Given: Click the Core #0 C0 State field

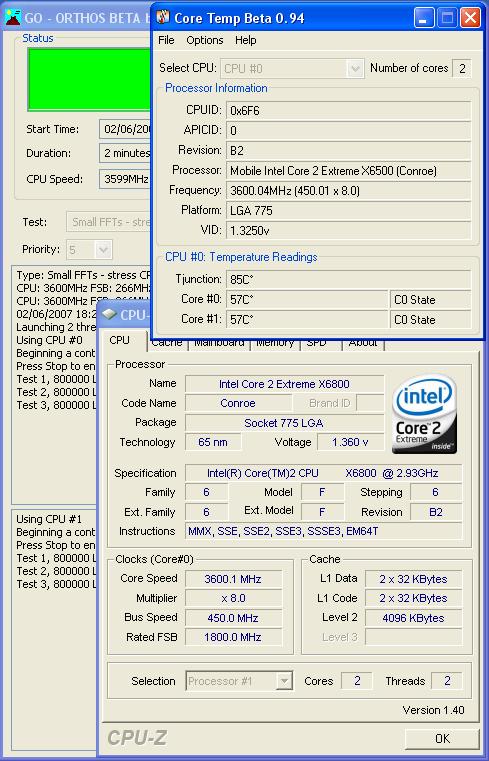Looking at the screenshot, I should [430, 299].
